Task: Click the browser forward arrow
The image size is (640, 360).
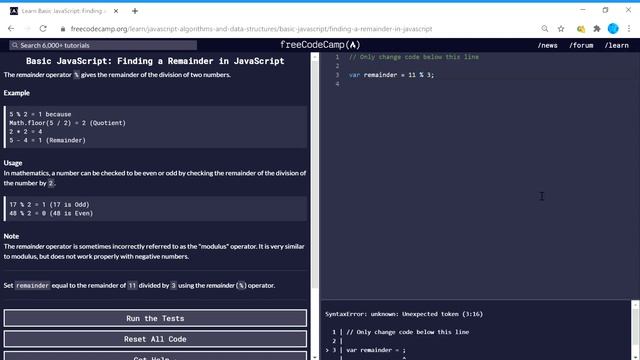Action: 27,29
